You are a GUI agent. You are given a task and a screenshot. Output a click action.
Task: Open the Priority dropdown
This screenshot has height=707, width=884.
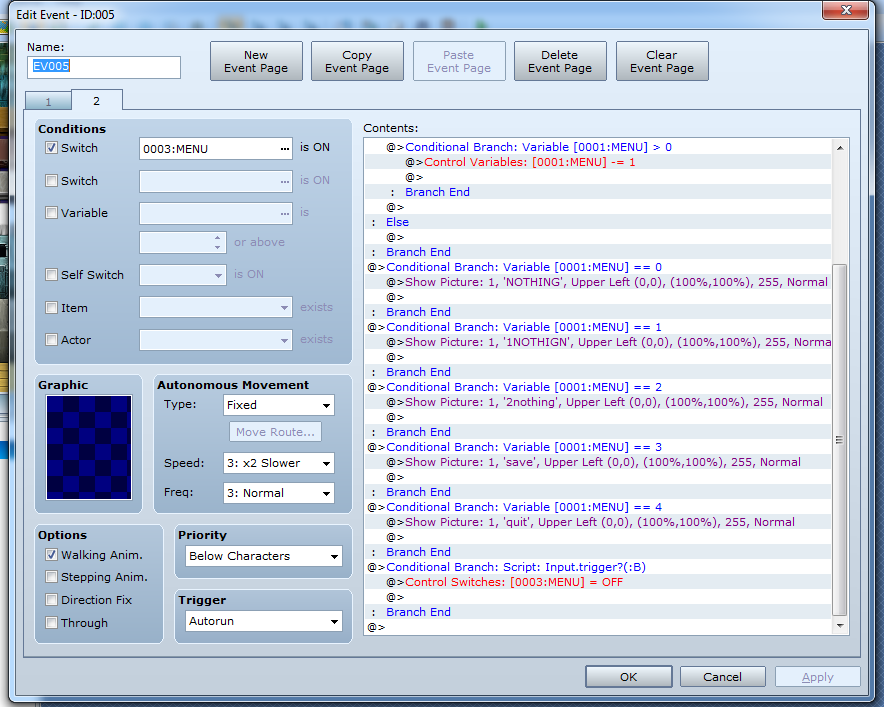(x=264, y=556)
